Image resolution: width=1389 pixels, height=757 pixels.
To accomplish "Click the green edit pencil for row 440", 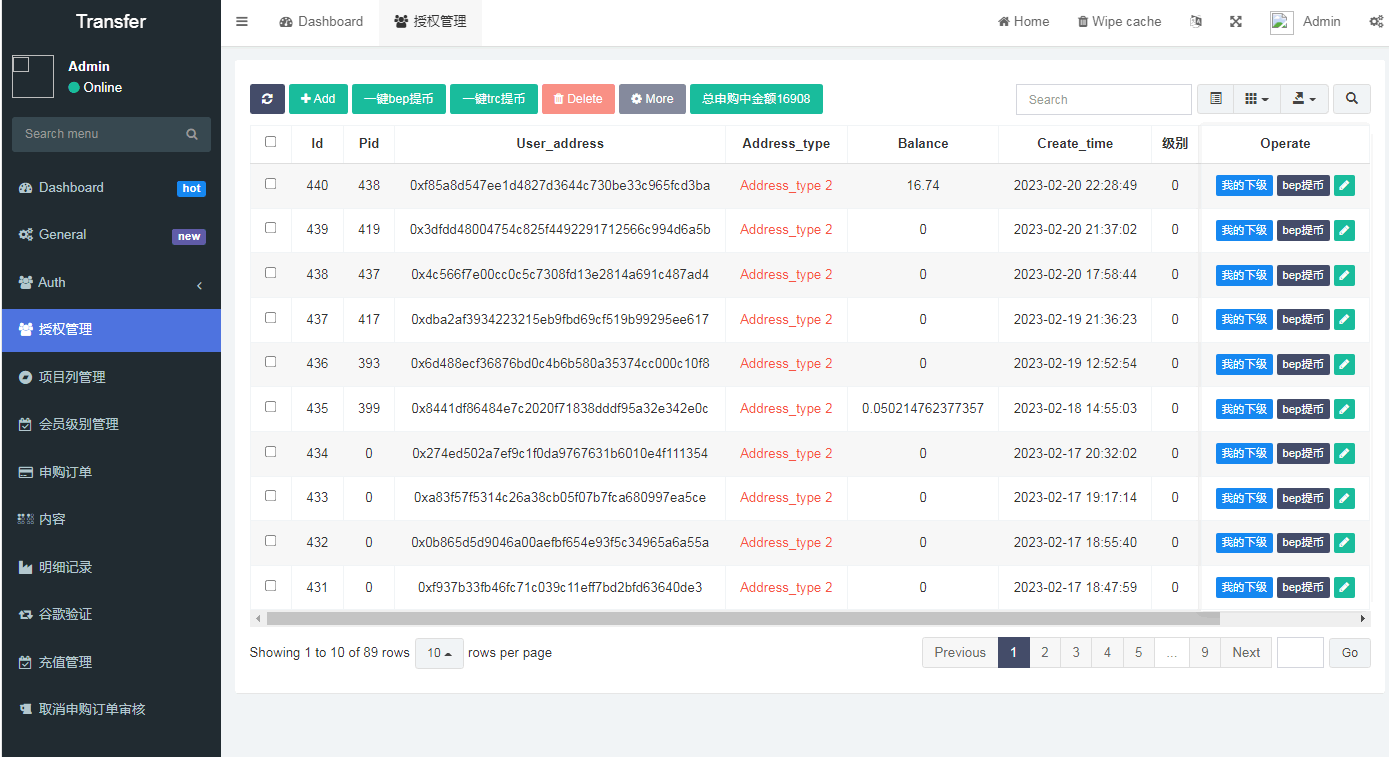I will coord(1345,185).
